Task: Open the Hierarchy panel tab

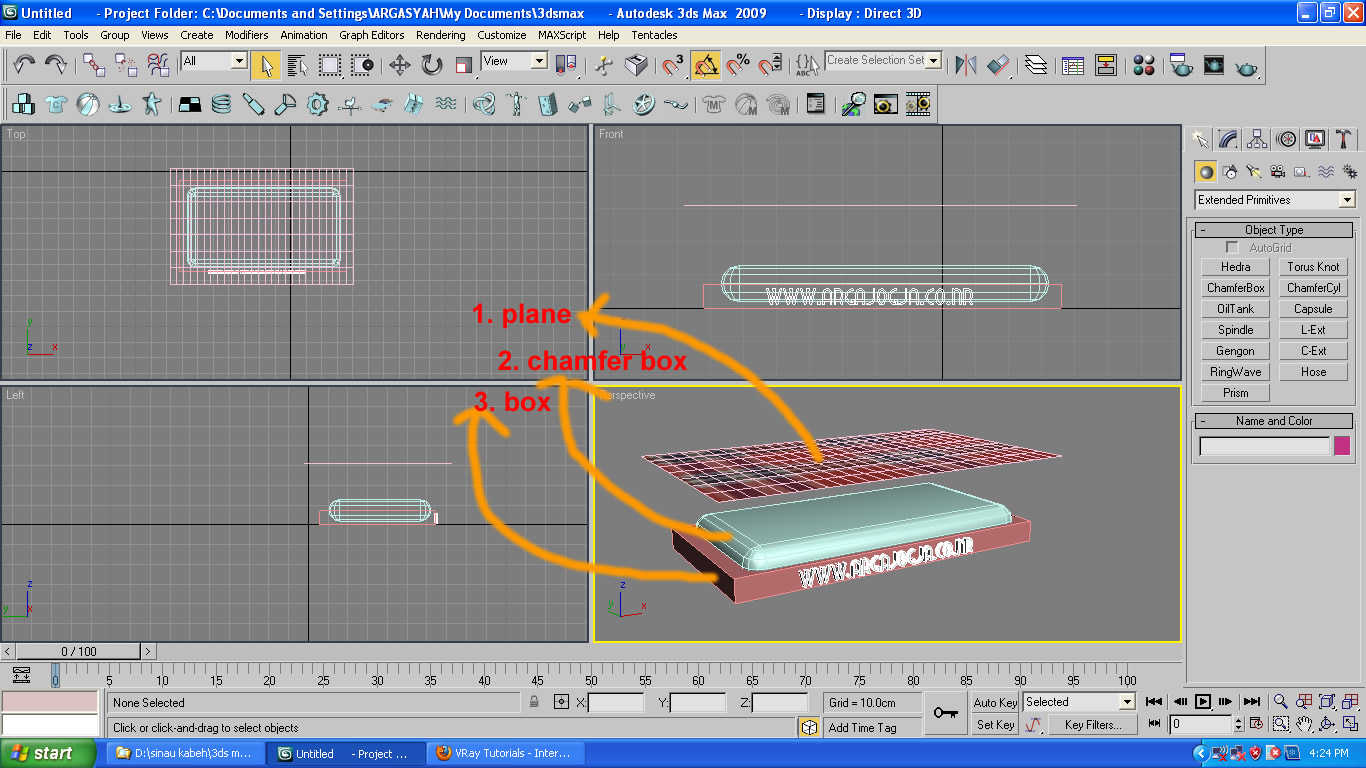Action: pos(1257,139)
